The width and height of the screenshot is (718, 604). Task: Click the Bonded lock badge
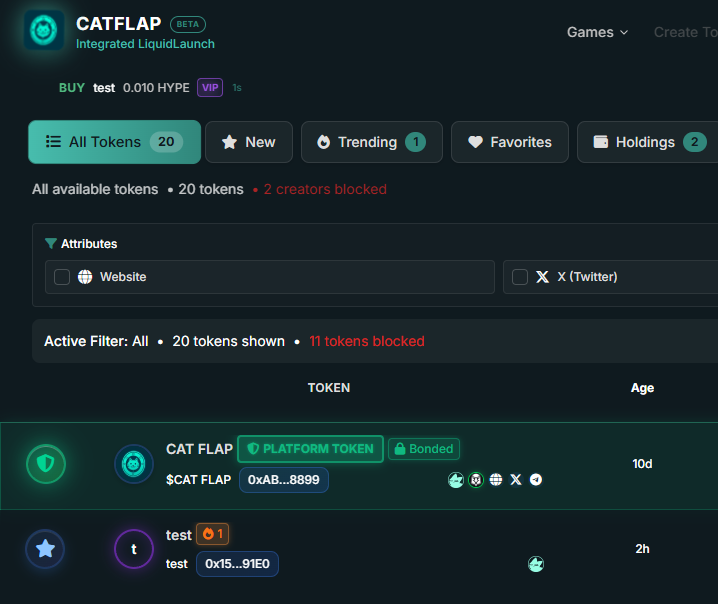coord(424,449)
